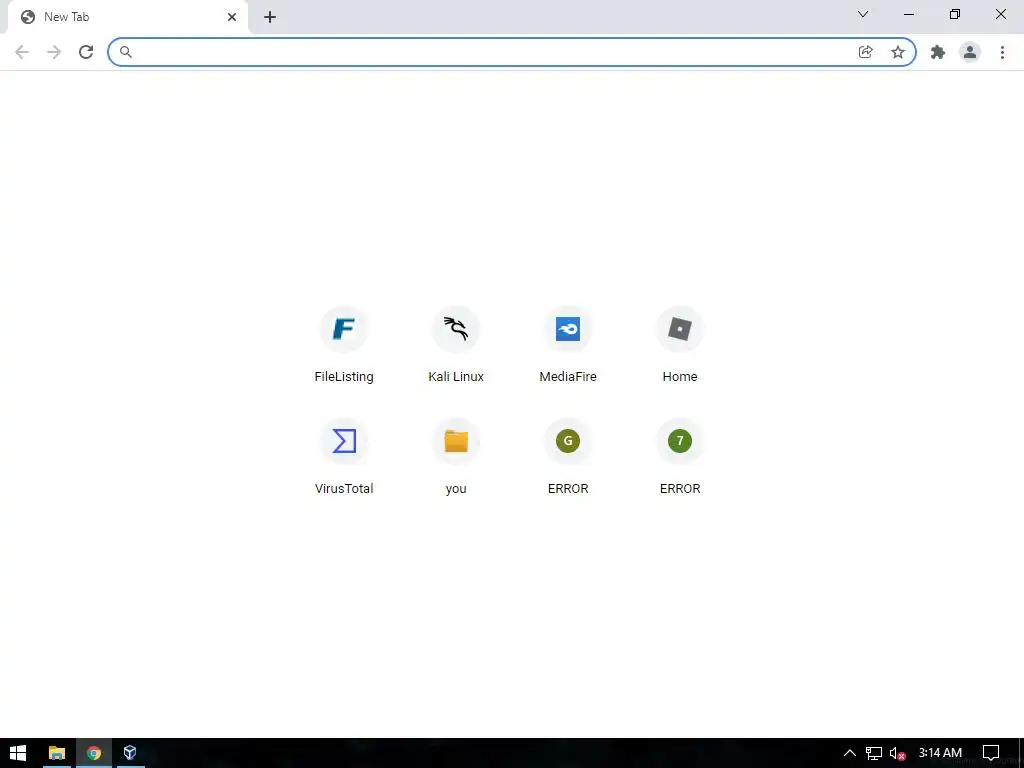This screenshot has height=768, width=1024.
Task: Reload the current page
Action: click(x=86, y=52)
